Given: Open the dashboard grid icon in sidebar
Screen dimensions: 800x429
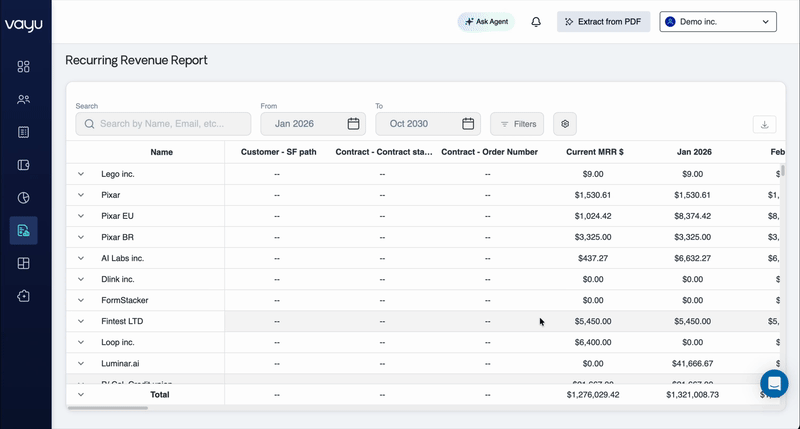Looking at the screenshot, I should [23, 67].
